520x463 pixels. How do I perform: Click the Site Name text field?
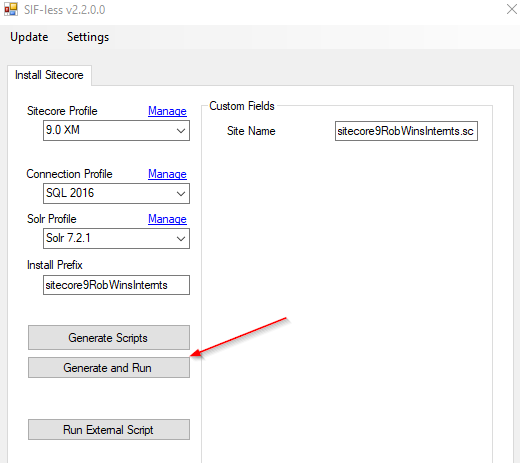coord(406,131)
